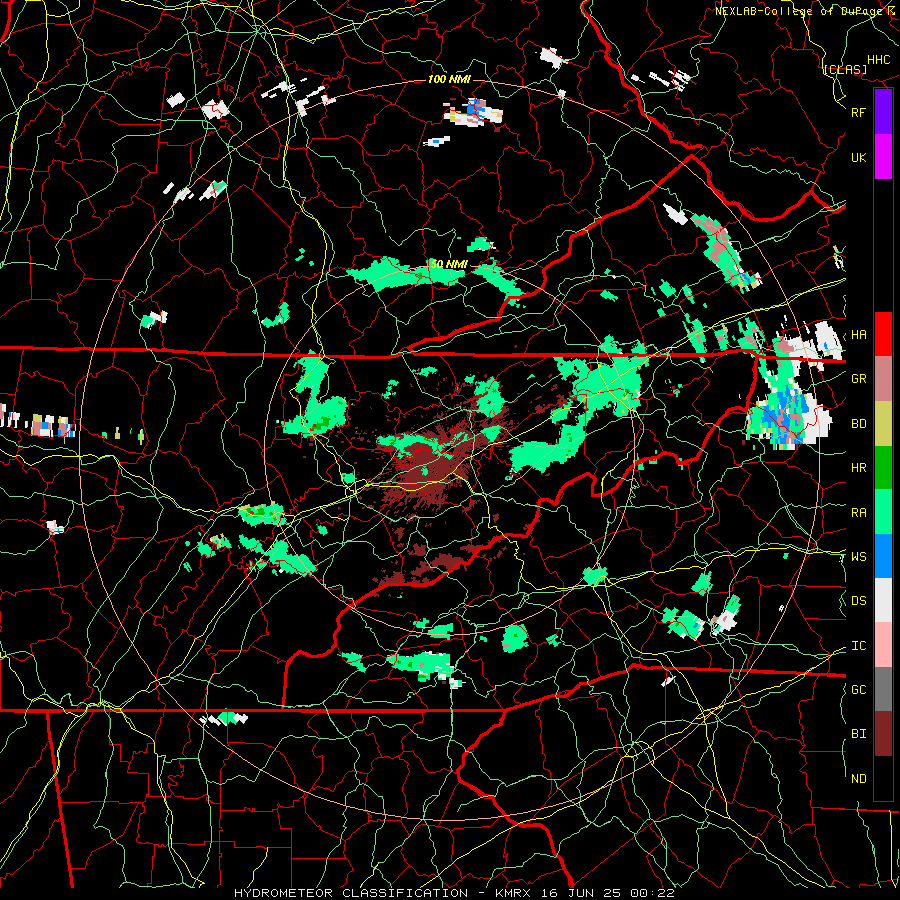This screenshot has width=900, height=900.
Task: Click the purple RF legend color swatch
Action: tap(883, 112)
